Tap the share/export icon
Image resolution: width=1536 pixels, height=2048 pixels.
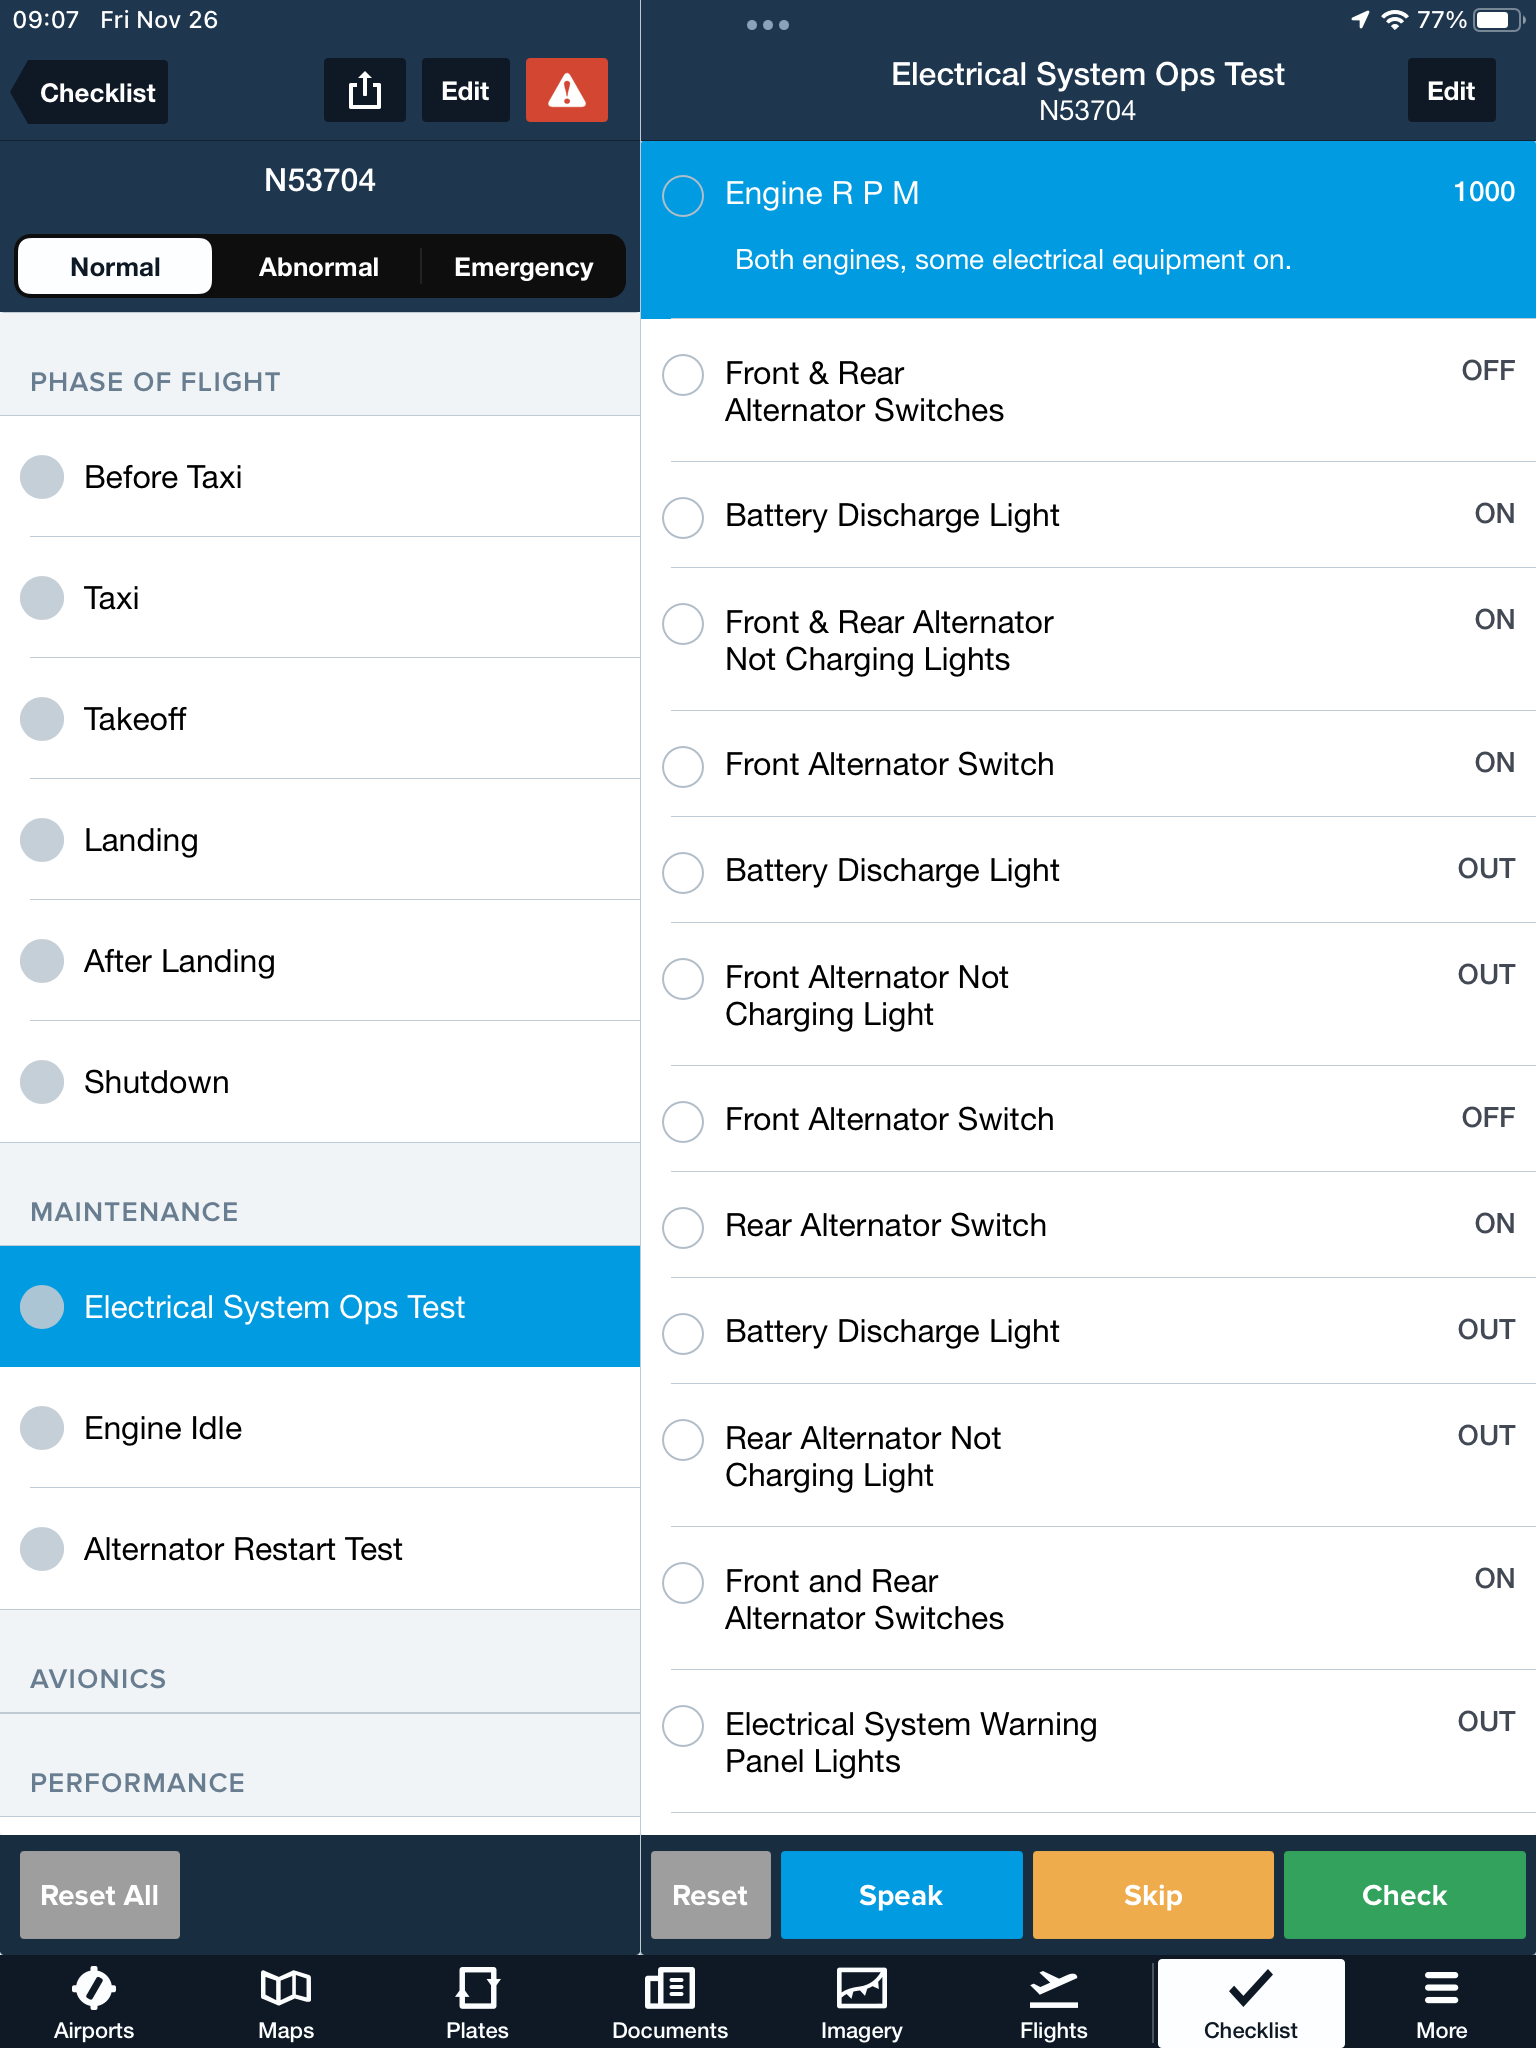click(365, 91)
